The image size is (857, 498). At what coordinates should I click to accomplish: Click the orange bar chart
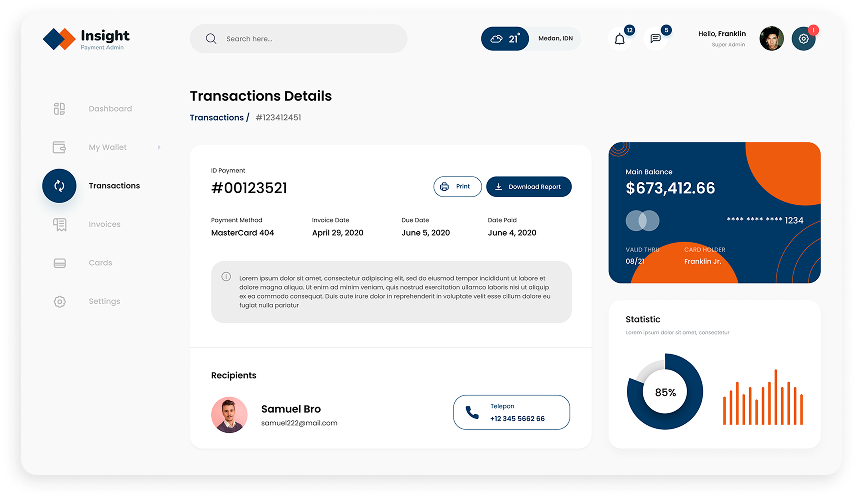[x=763, y=397]
